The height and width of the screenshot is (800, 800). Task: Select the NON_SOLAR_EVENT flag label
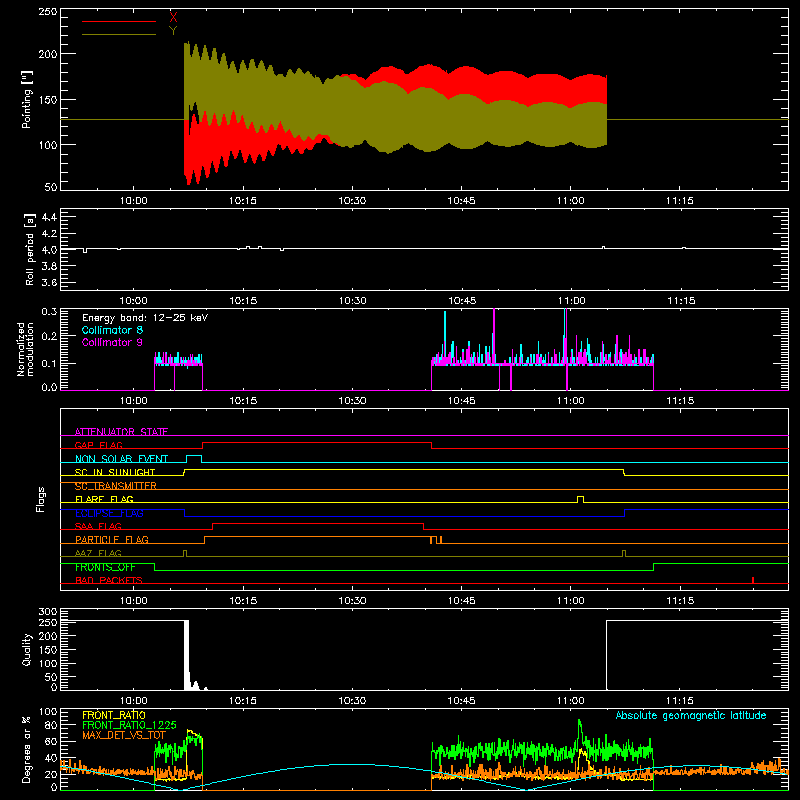click(121, 459)
